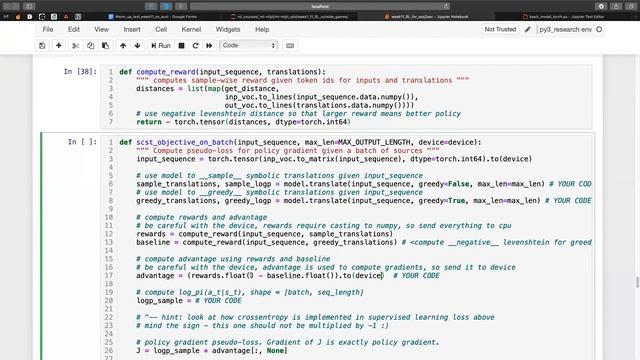Click the Safari address bar showing localhost
640x360 pixels.
(x=320, y=6)
